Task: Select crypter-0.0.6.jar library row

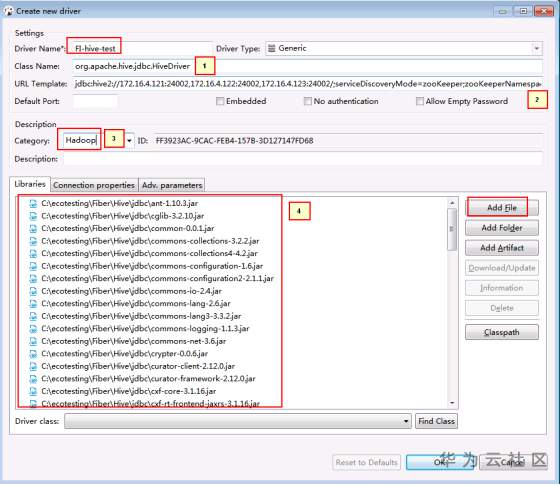Action: click(124, 354)
